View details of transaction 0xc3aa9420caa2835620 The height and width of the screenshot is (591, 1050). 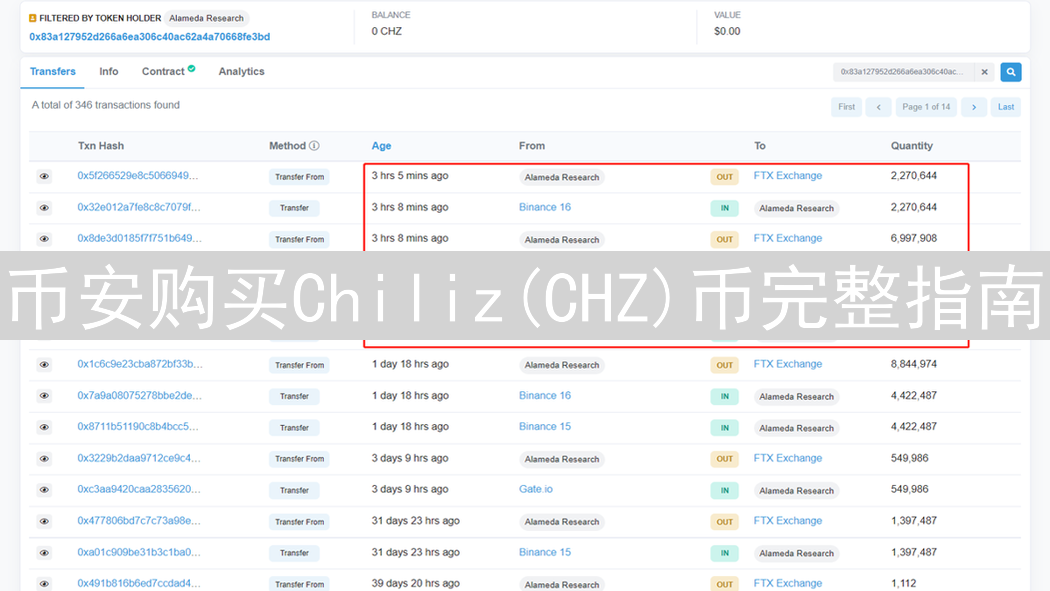tap(44, 489)
